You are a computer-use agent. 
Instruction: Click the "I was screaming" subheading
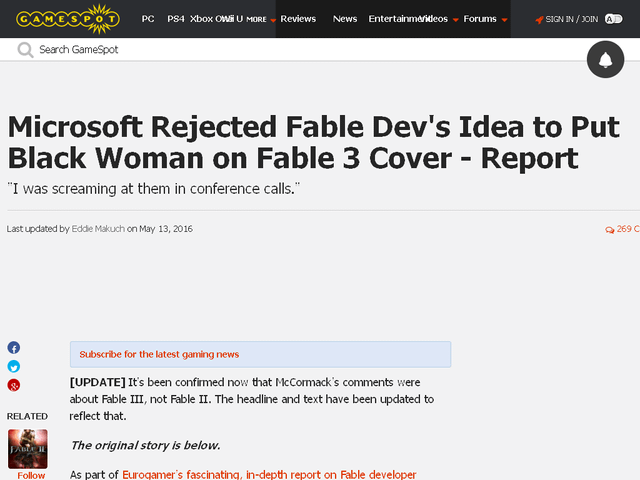[153, 189]
